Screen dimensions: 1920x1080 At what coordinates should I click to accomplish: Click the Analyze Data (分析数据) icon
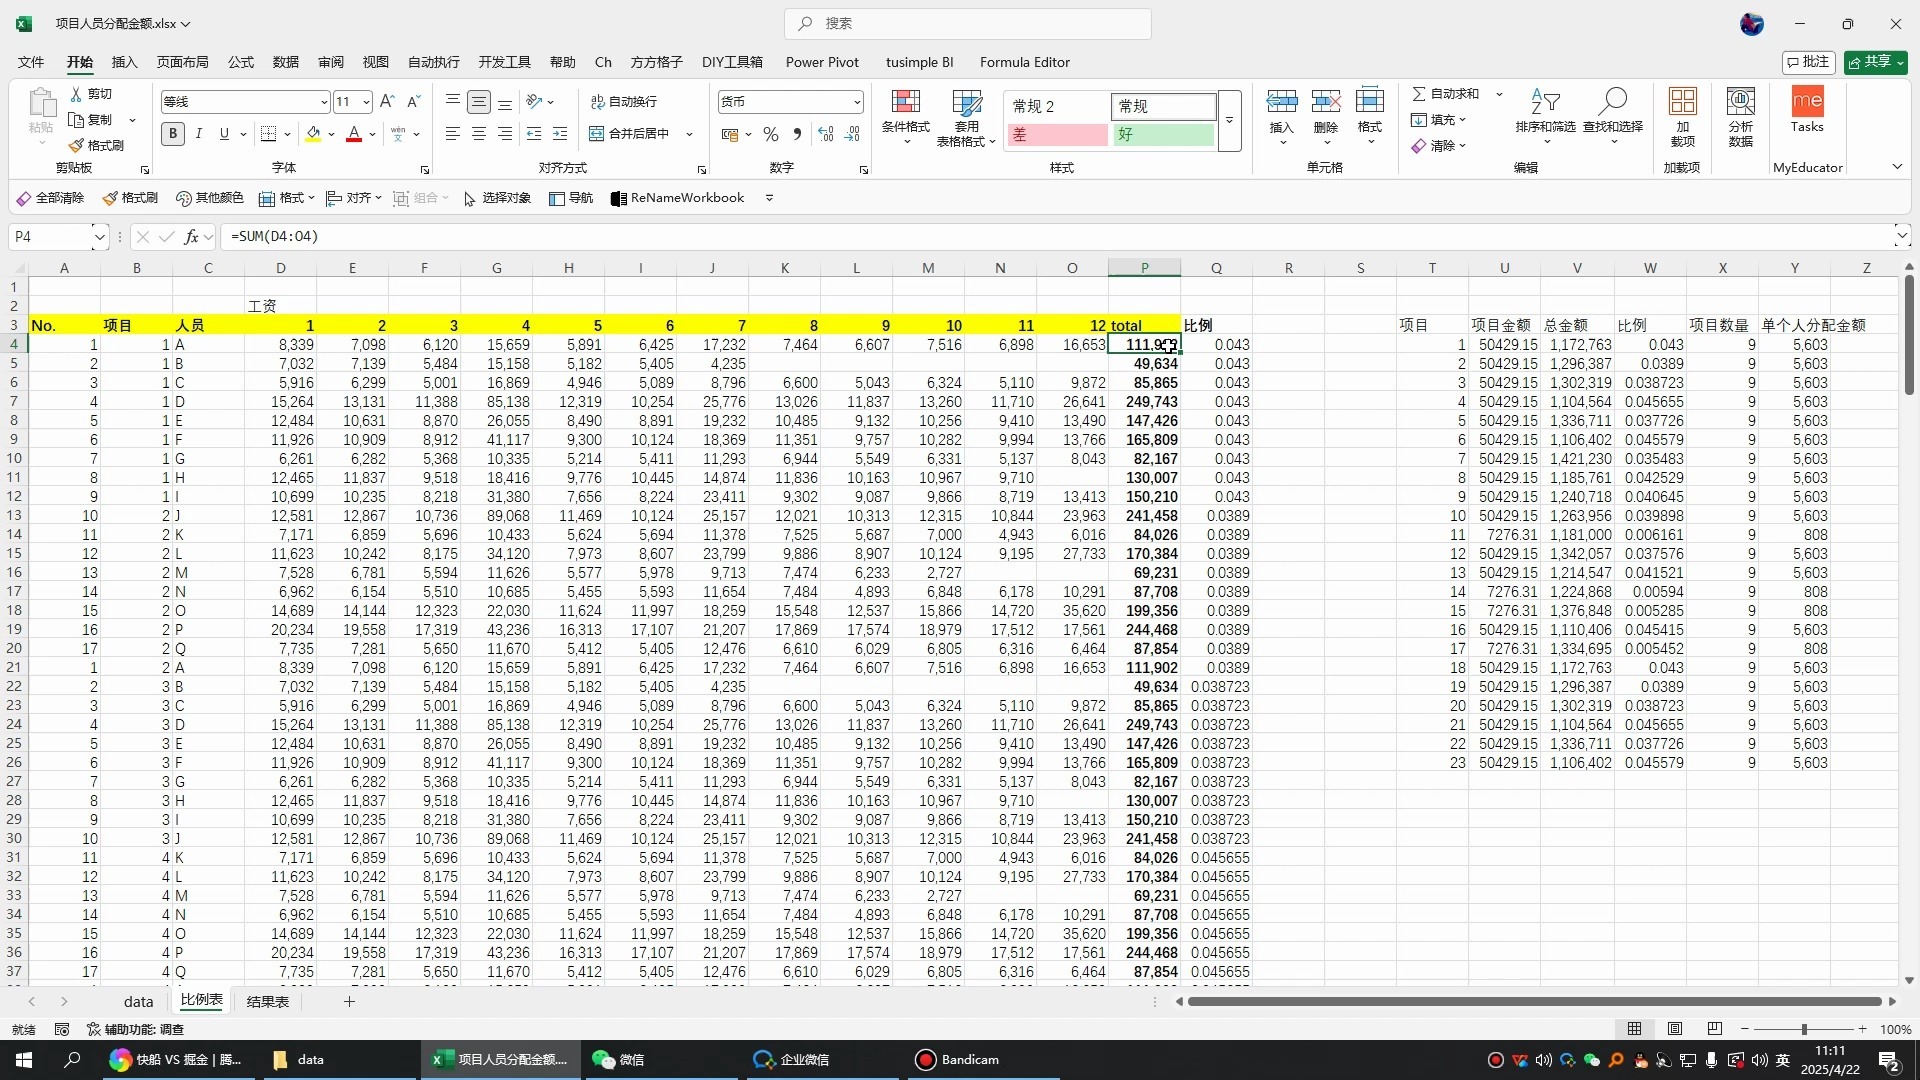pos(1740,103)
